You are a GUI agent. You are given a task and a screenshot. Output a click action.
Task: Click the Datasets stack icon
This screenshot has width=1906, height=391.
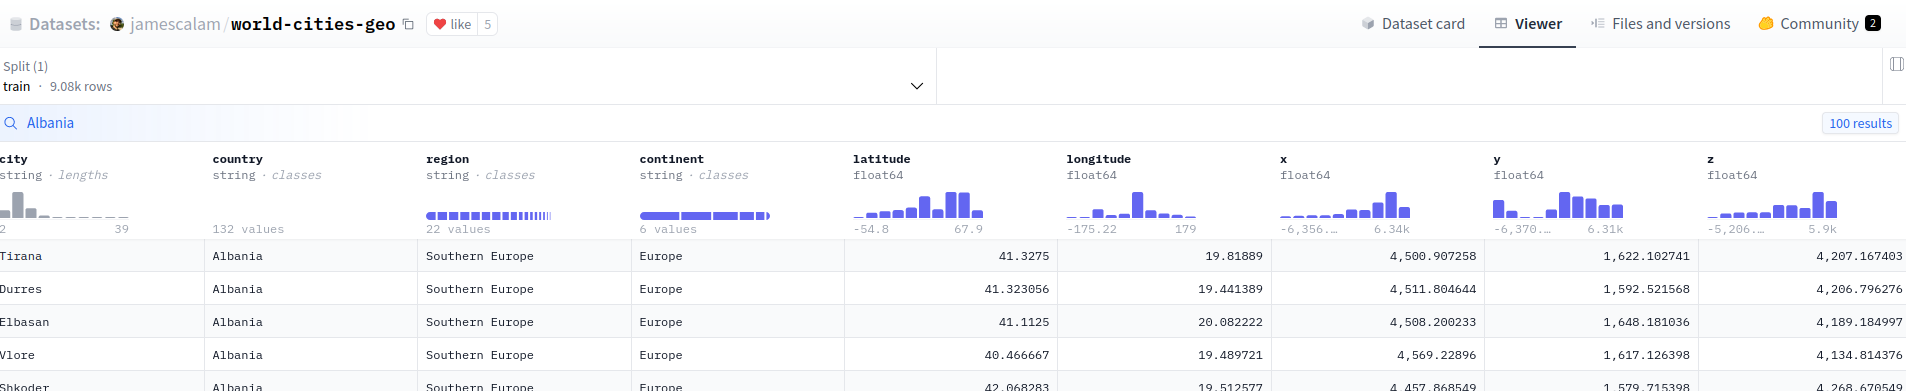click(x=16, y=24)
